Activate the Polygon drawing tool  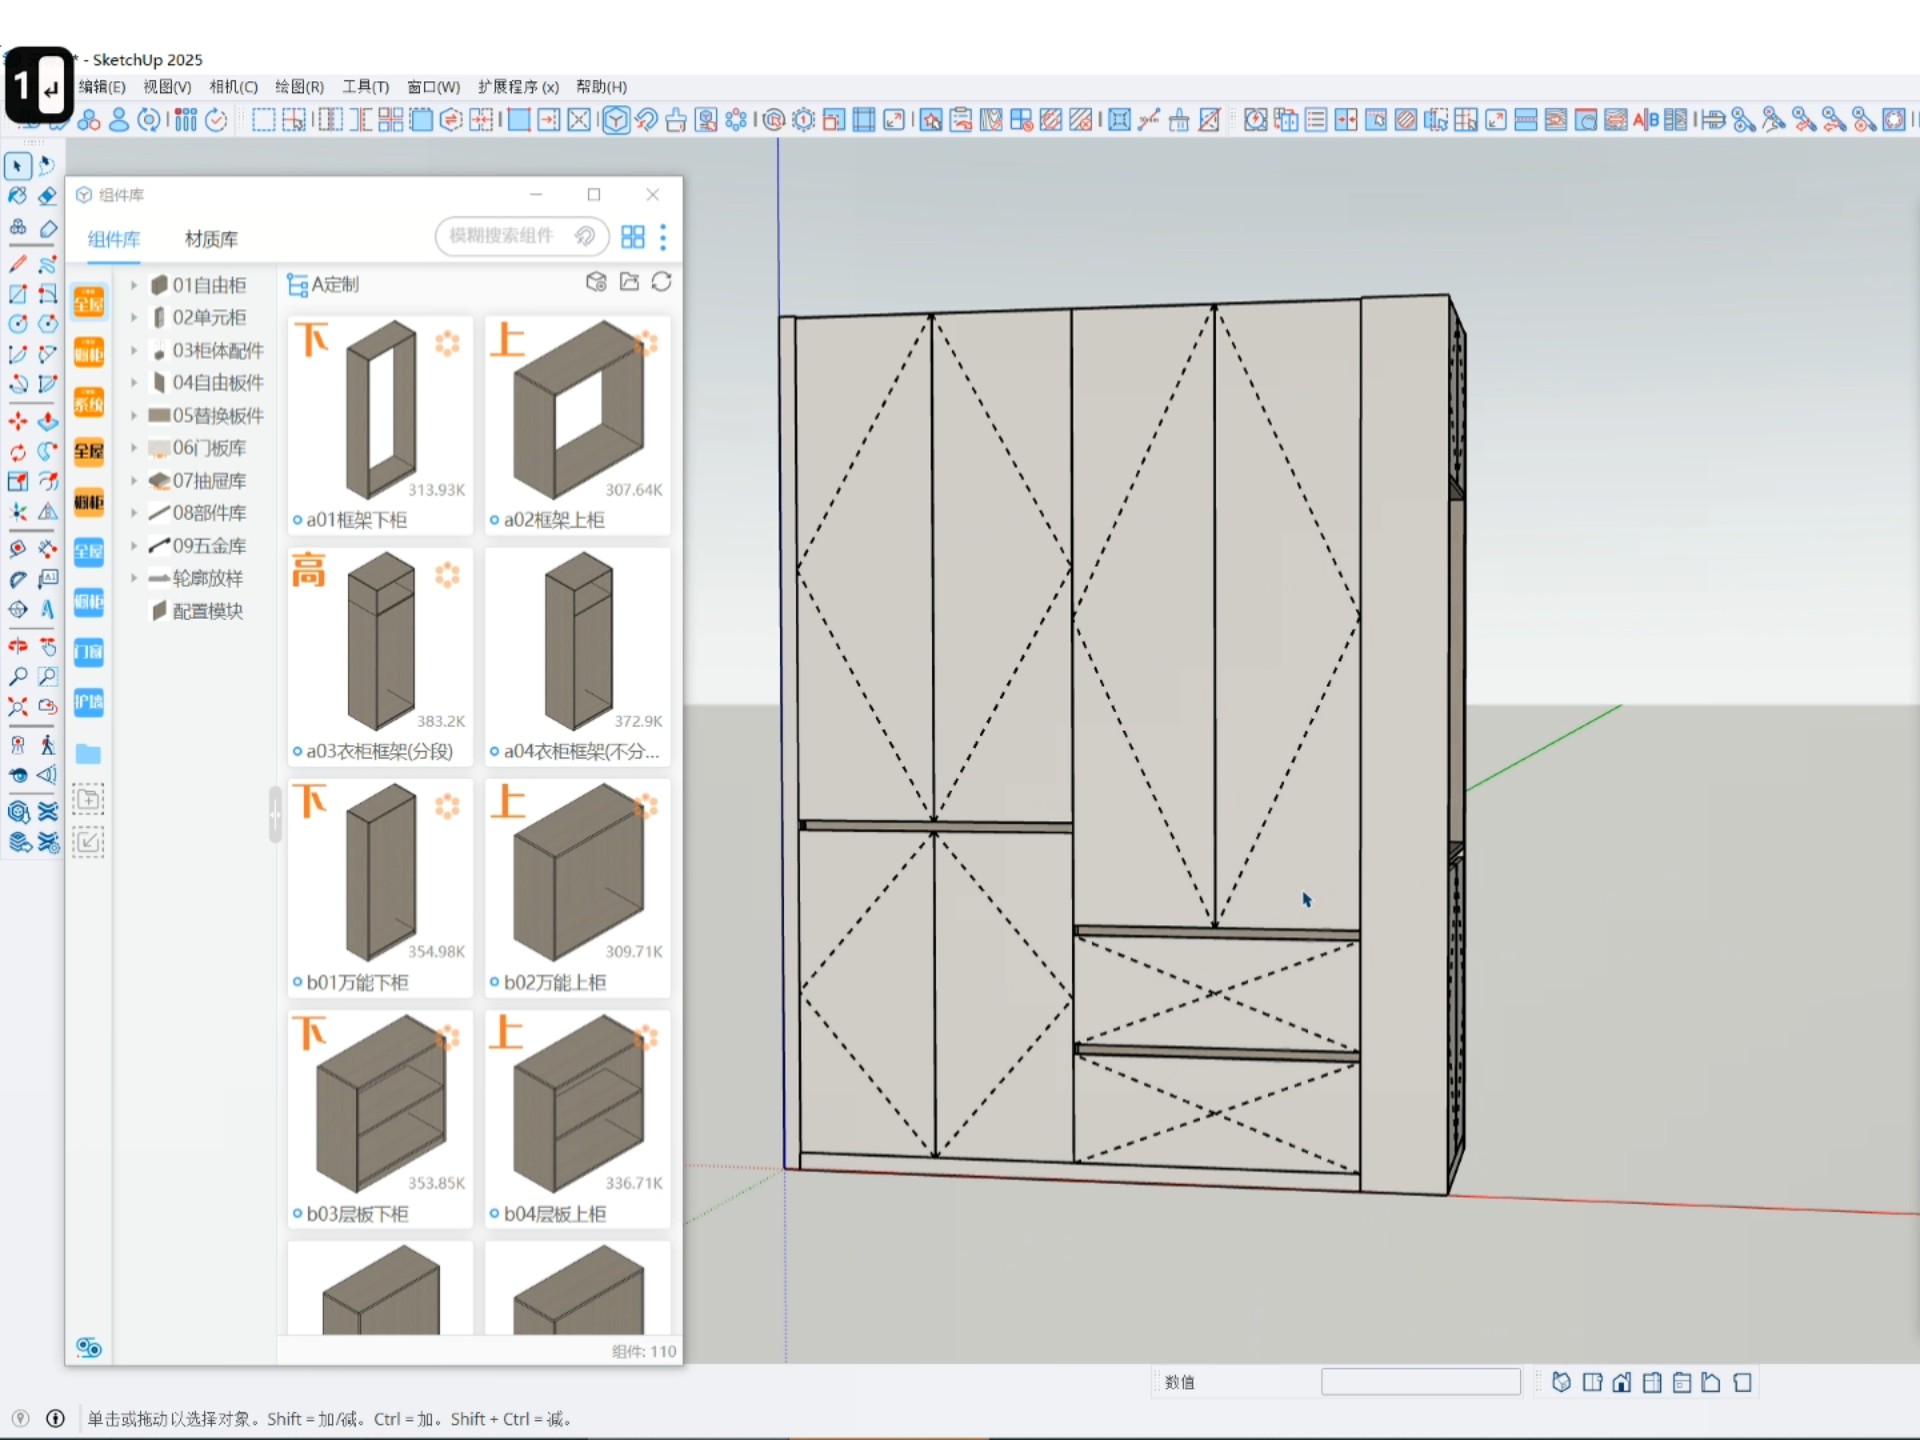click(x=47, y=324)
